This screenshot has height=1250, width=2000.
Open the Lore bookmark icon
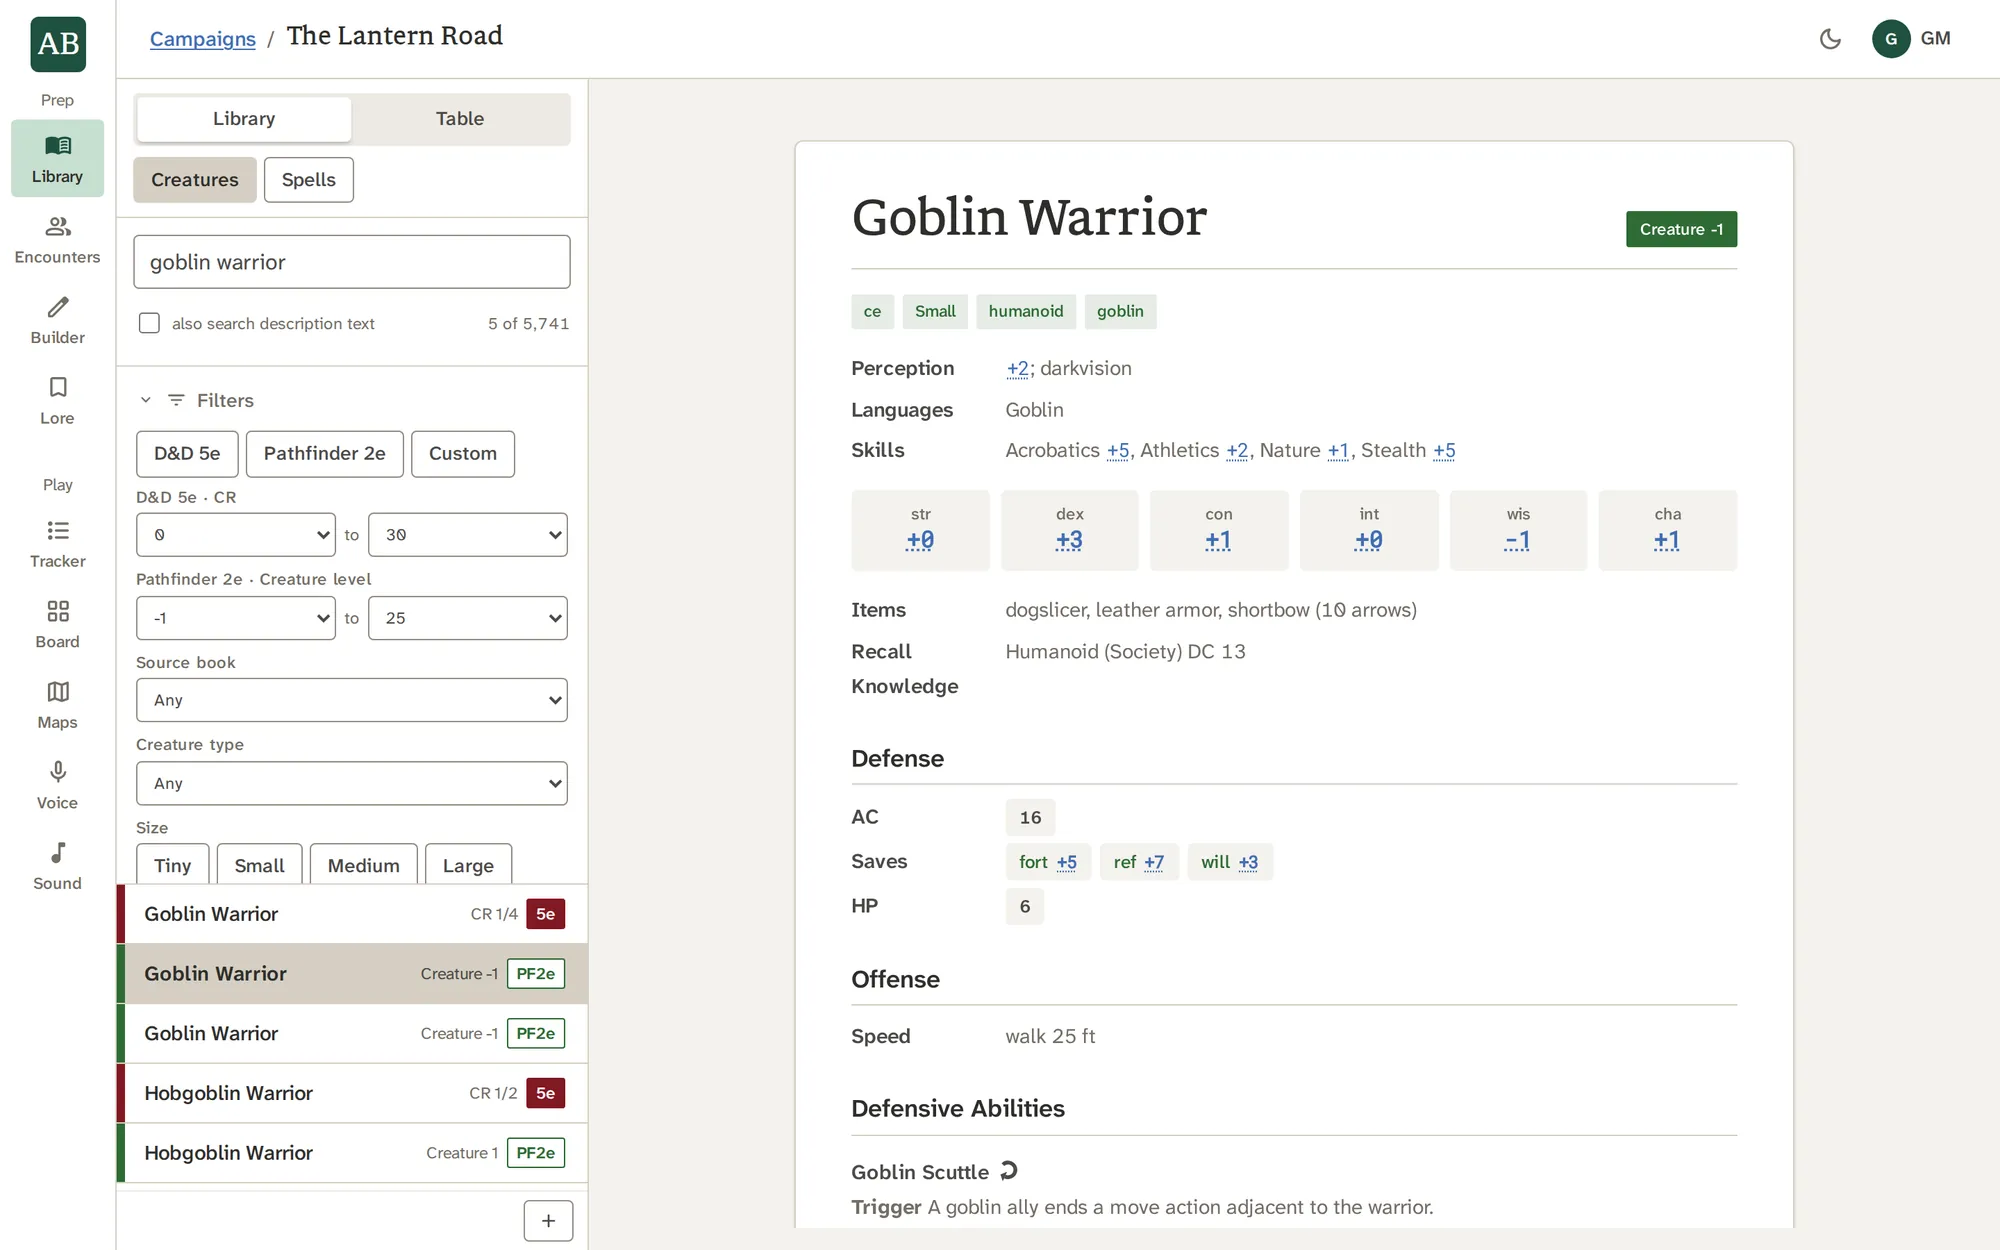tap(58, 387)
